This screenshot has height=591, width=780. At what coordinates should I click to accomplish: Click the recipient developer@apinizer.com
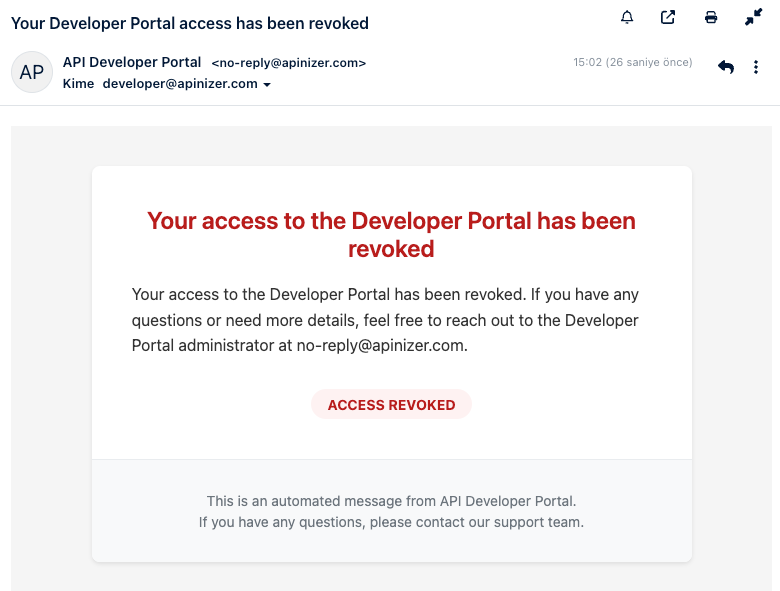[x=180, y=84]
